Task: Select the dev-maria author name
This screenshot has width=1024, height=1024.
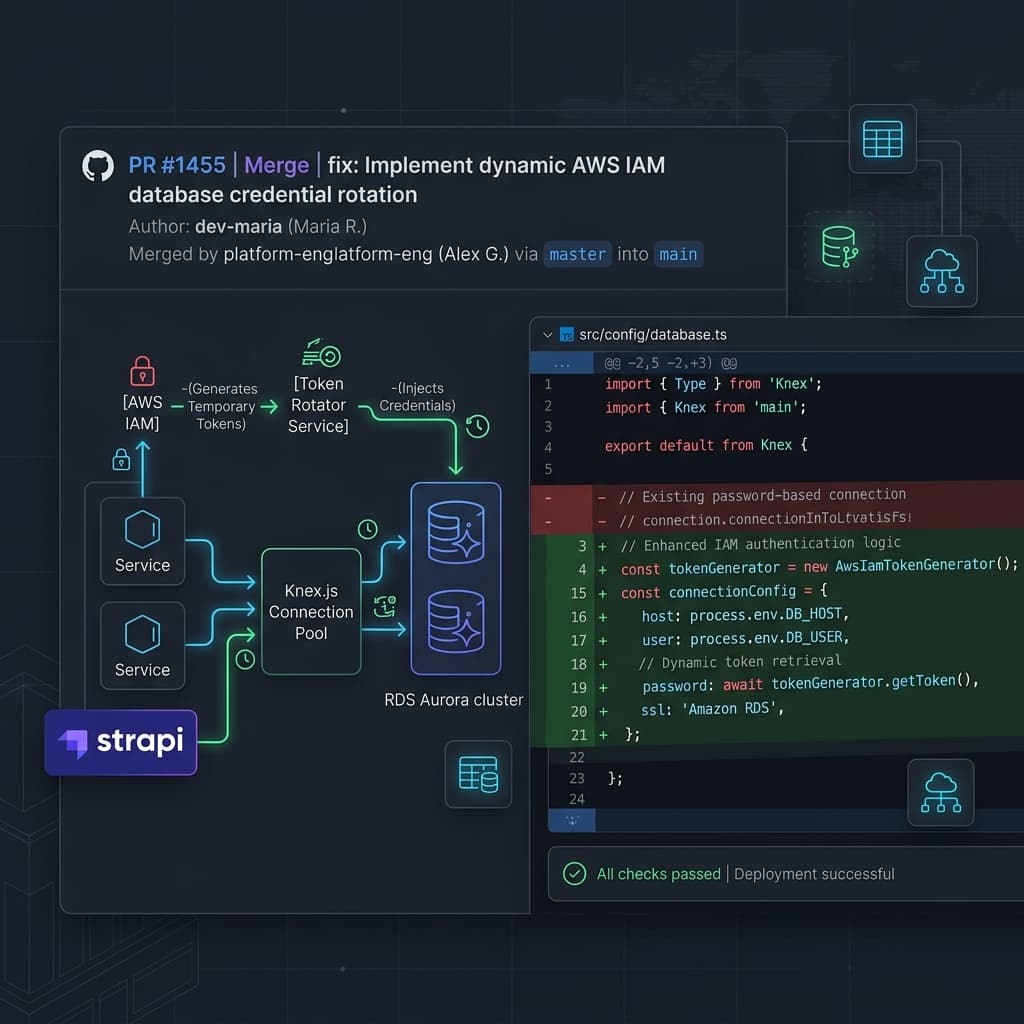Action: pos(238,227)
